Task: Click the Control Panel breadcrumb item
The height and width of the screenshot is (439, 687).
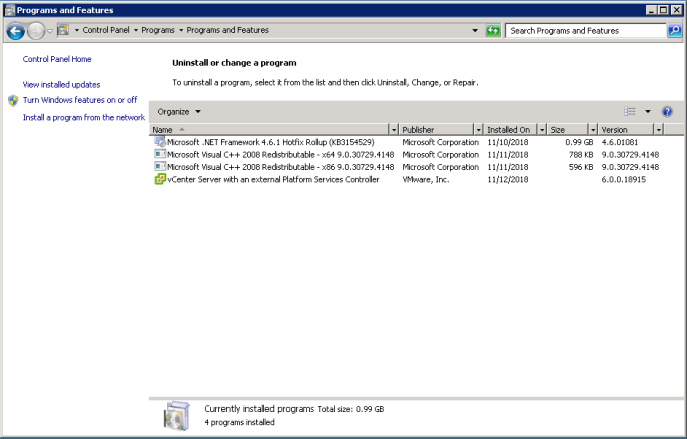Action: [106, 30]
